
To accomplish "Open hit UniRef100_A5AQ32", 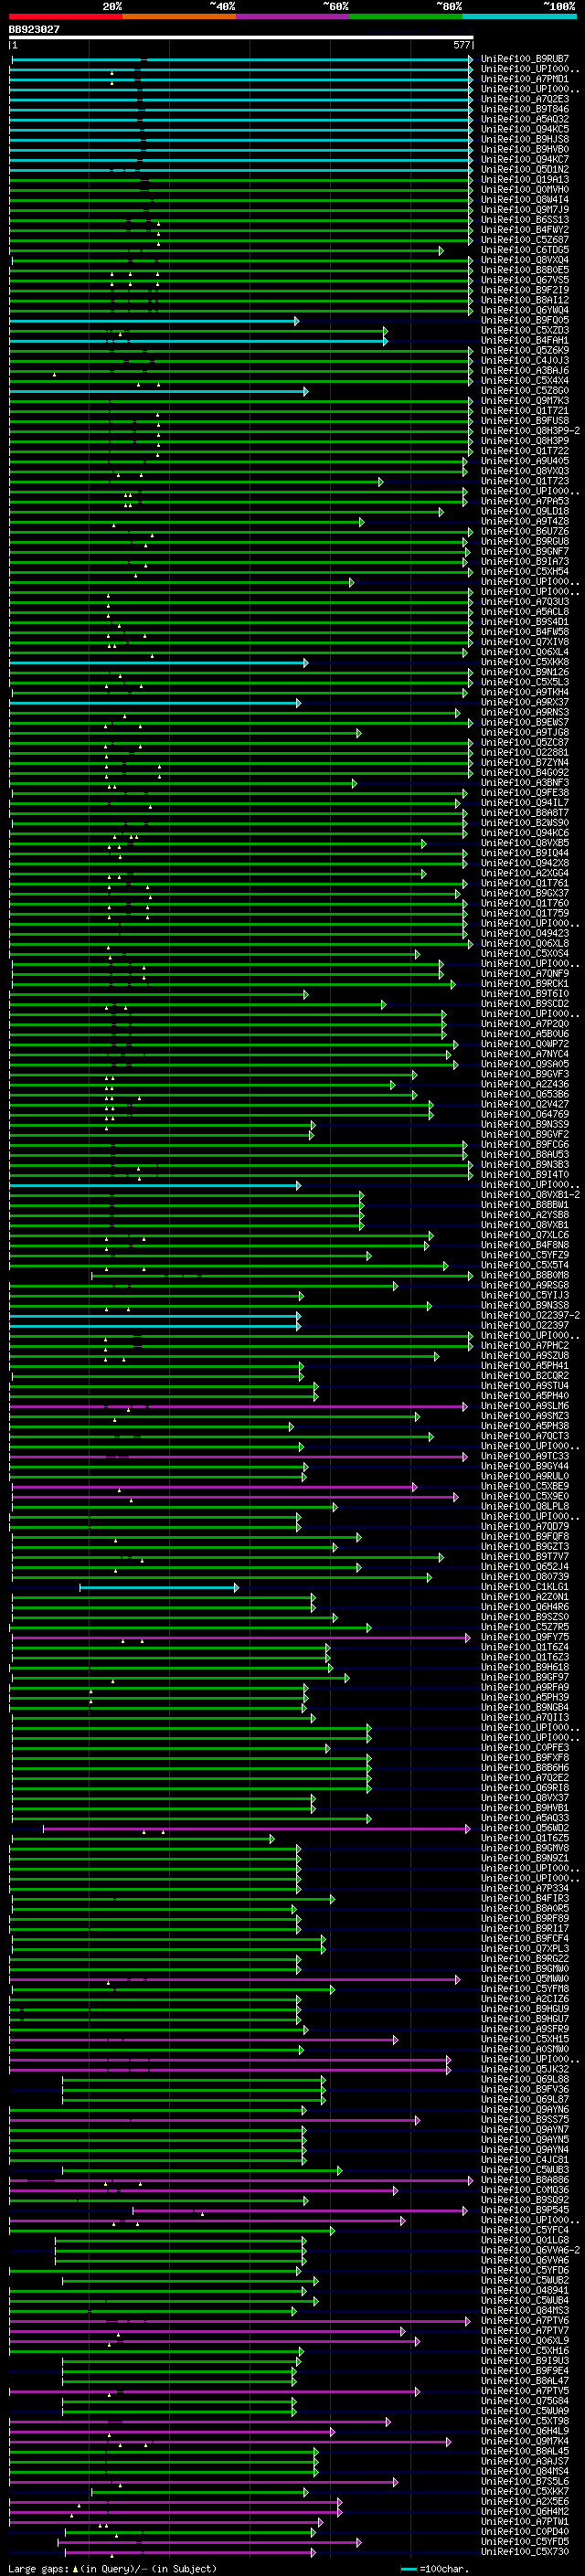I will click(x=524, y=119).
